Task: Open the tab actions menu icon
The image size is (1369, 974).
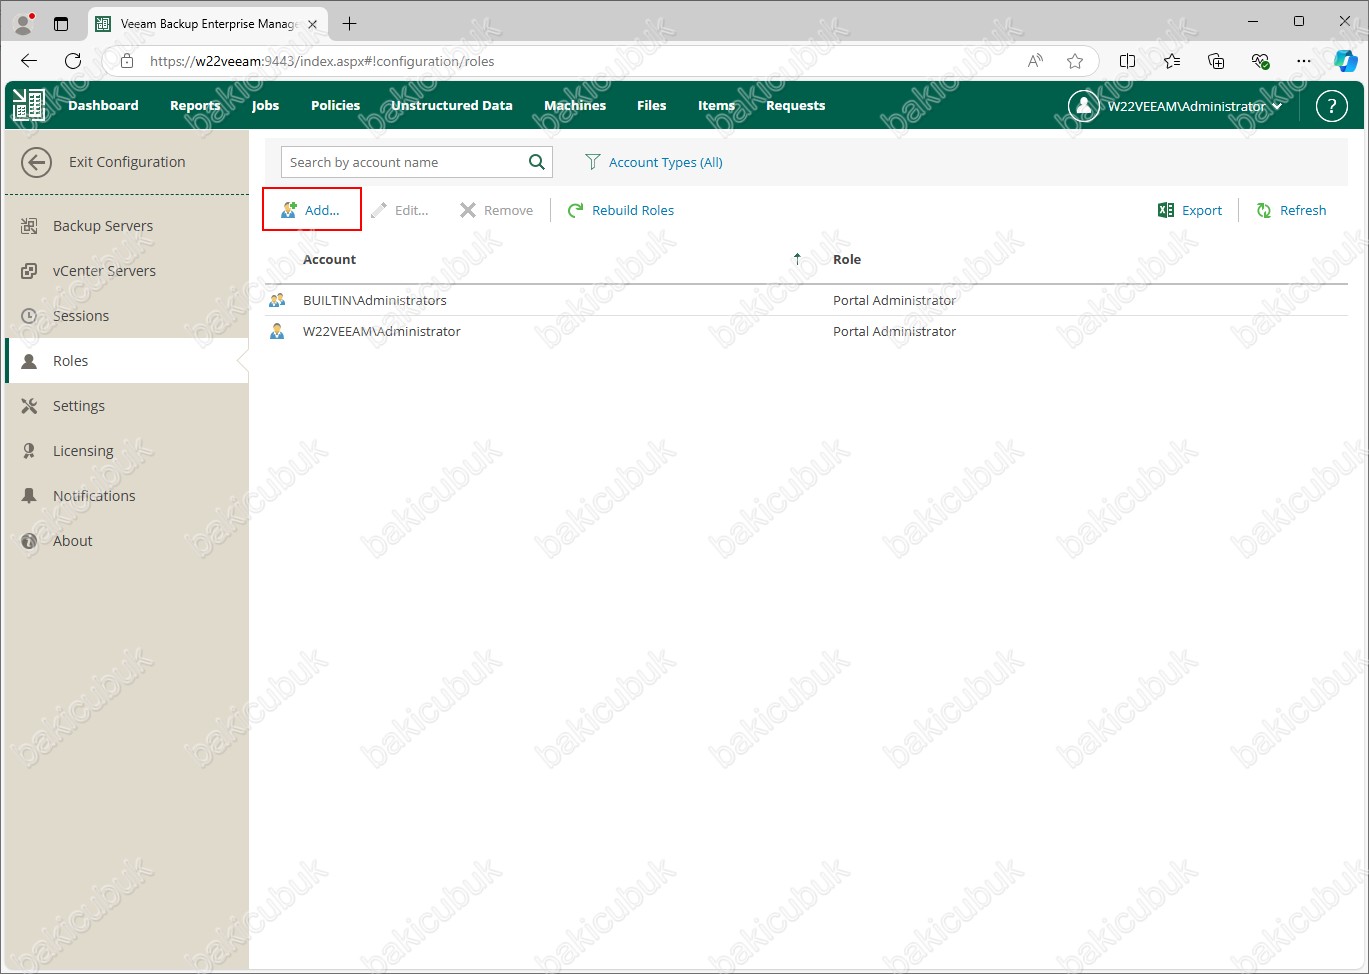Action: click(61, 23)
